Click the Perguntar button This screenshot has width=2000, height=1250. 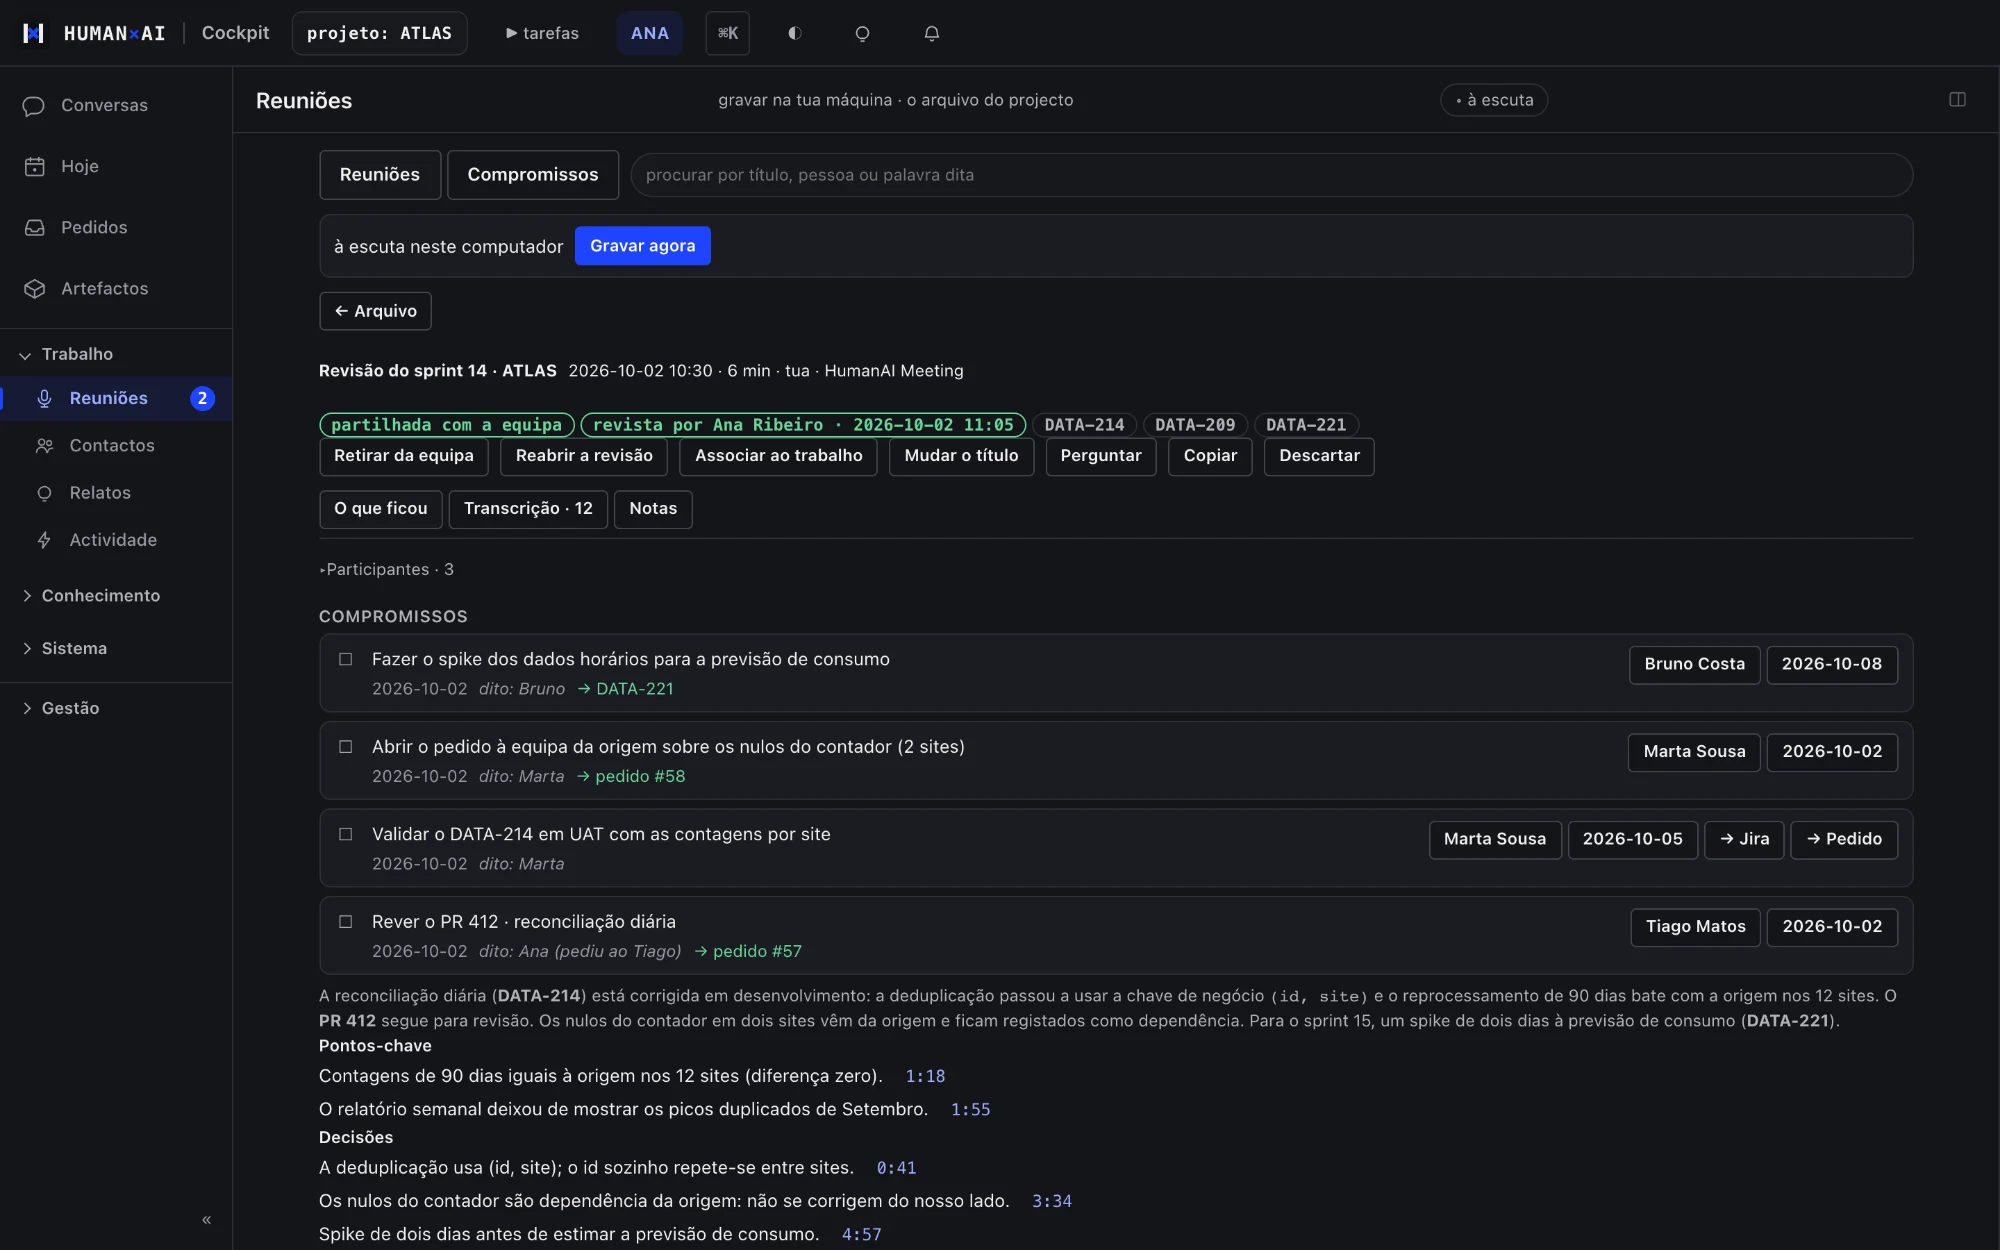(1101, 456)
